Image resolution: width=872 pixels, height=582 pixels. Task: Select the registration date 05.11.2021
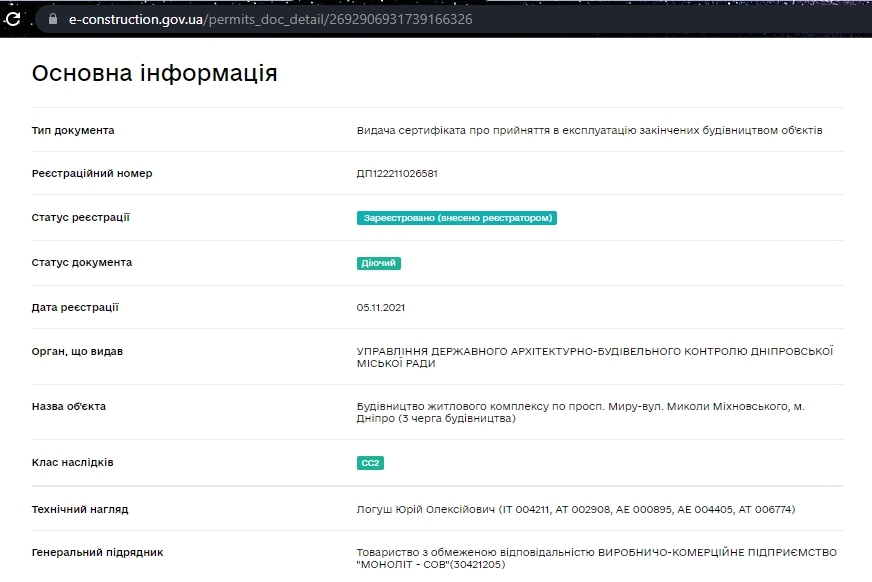[381, 307]
